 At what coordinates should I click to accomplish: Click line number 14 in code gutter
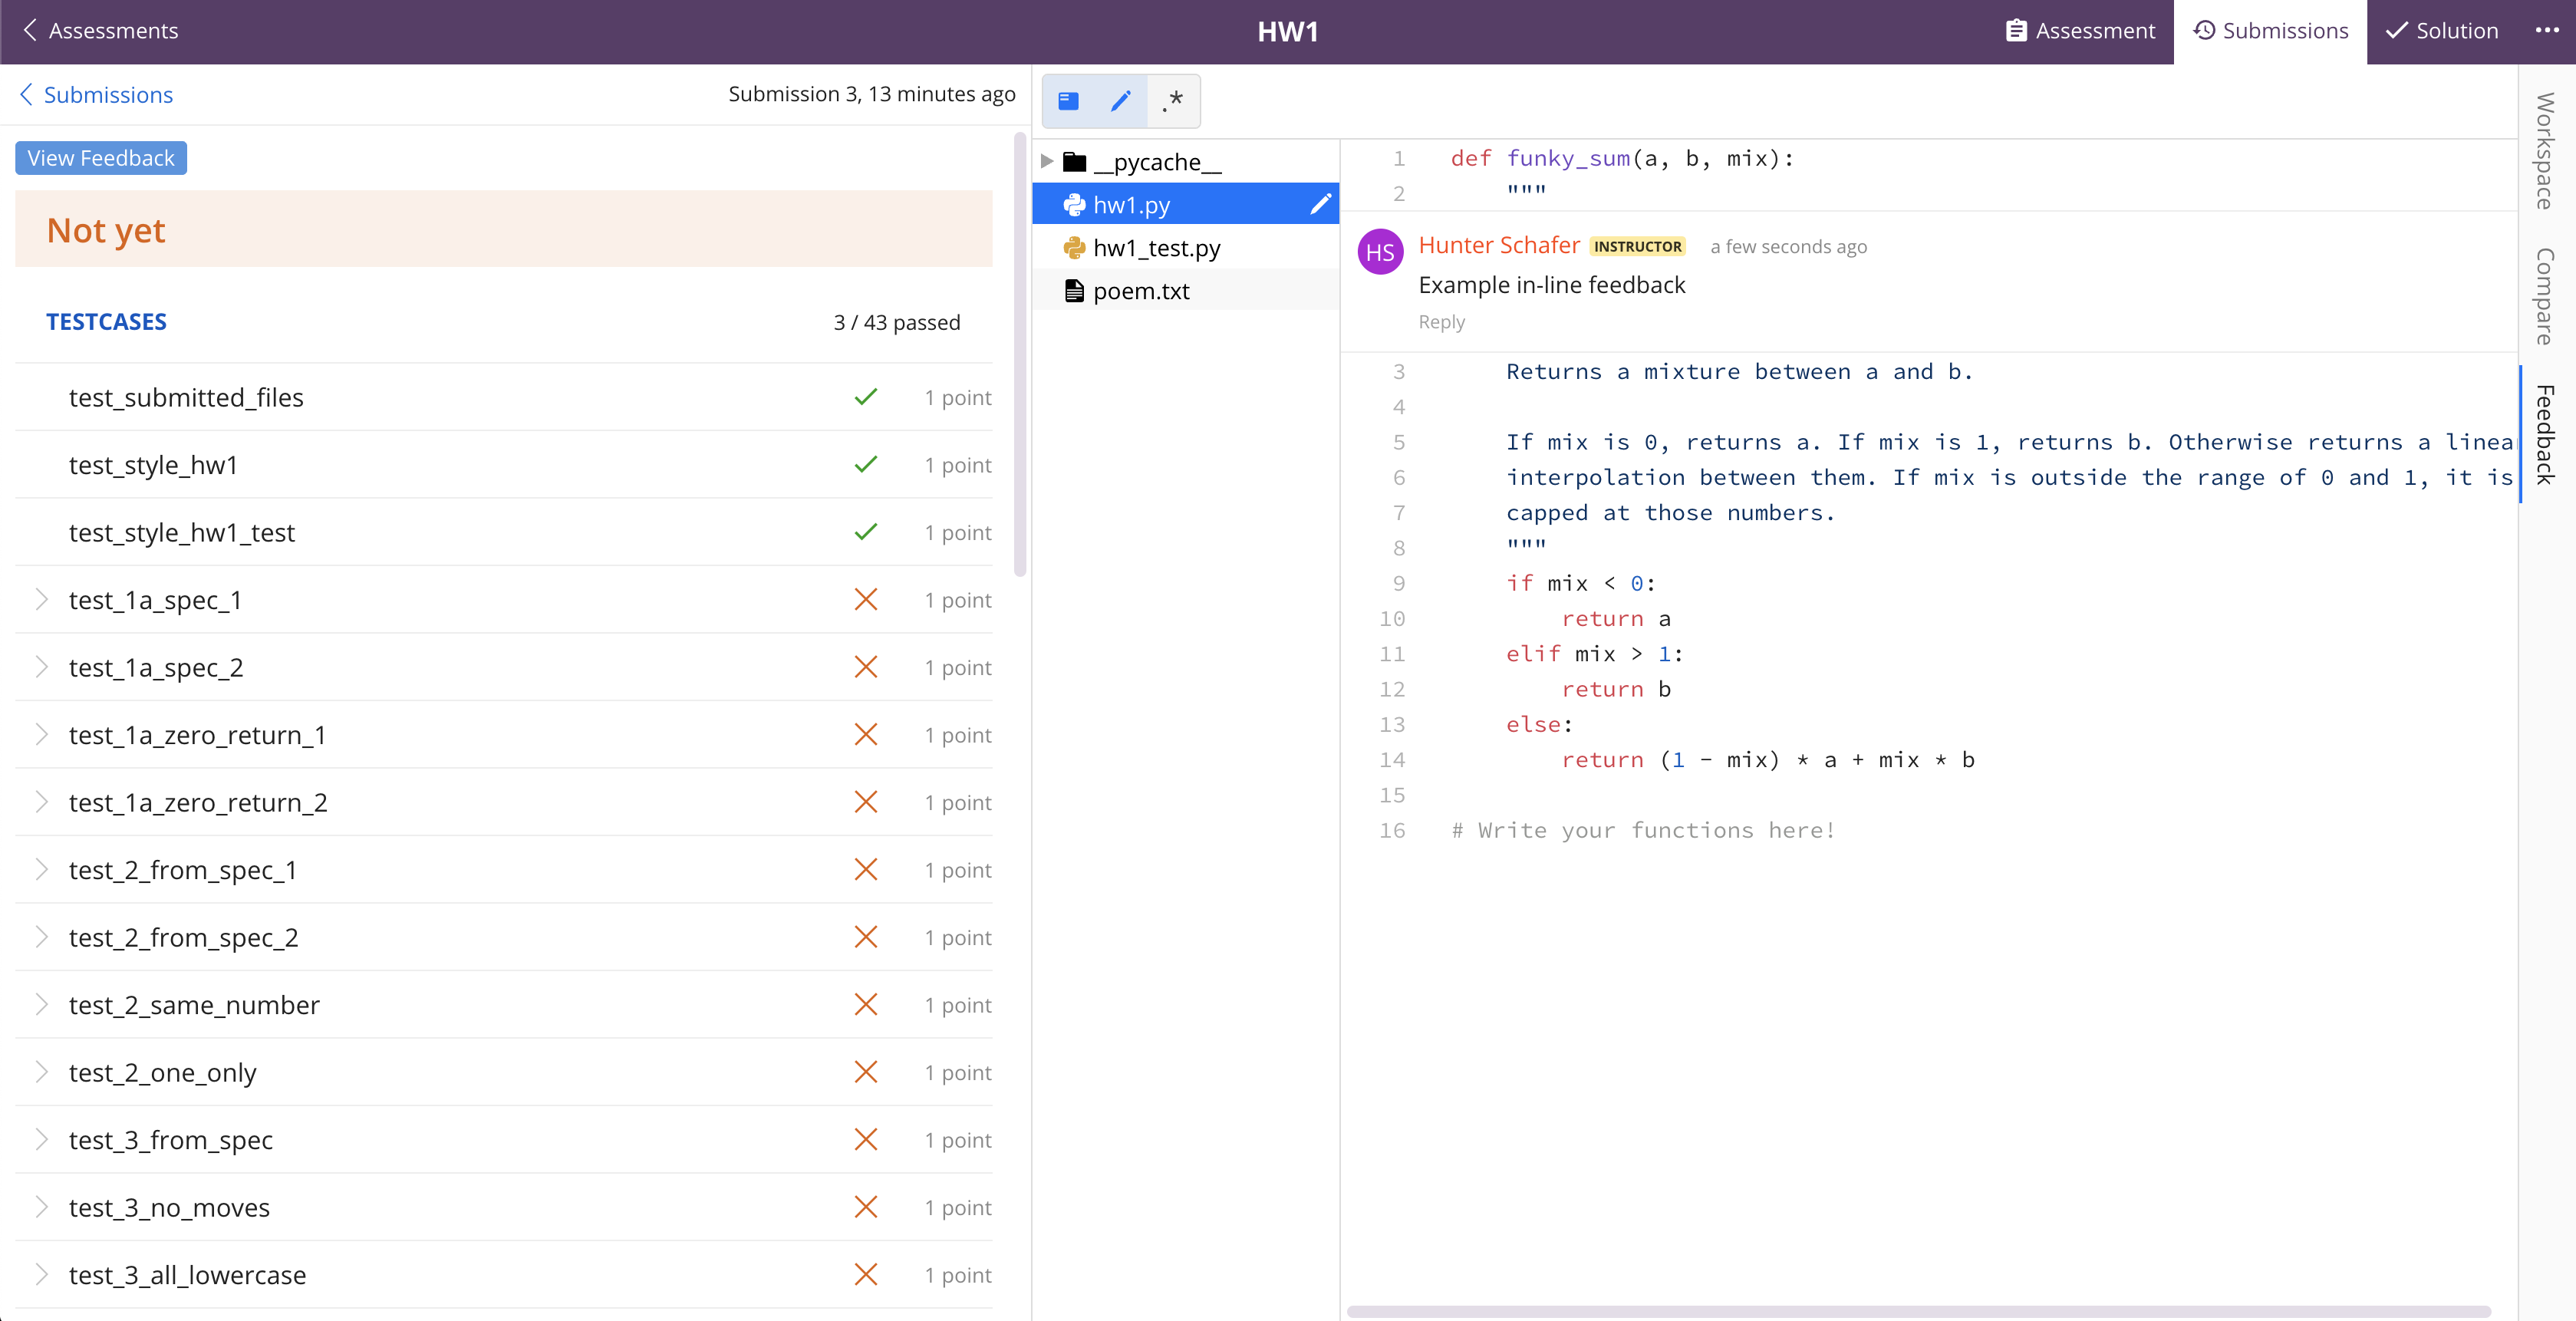(x=1392, y=760)
